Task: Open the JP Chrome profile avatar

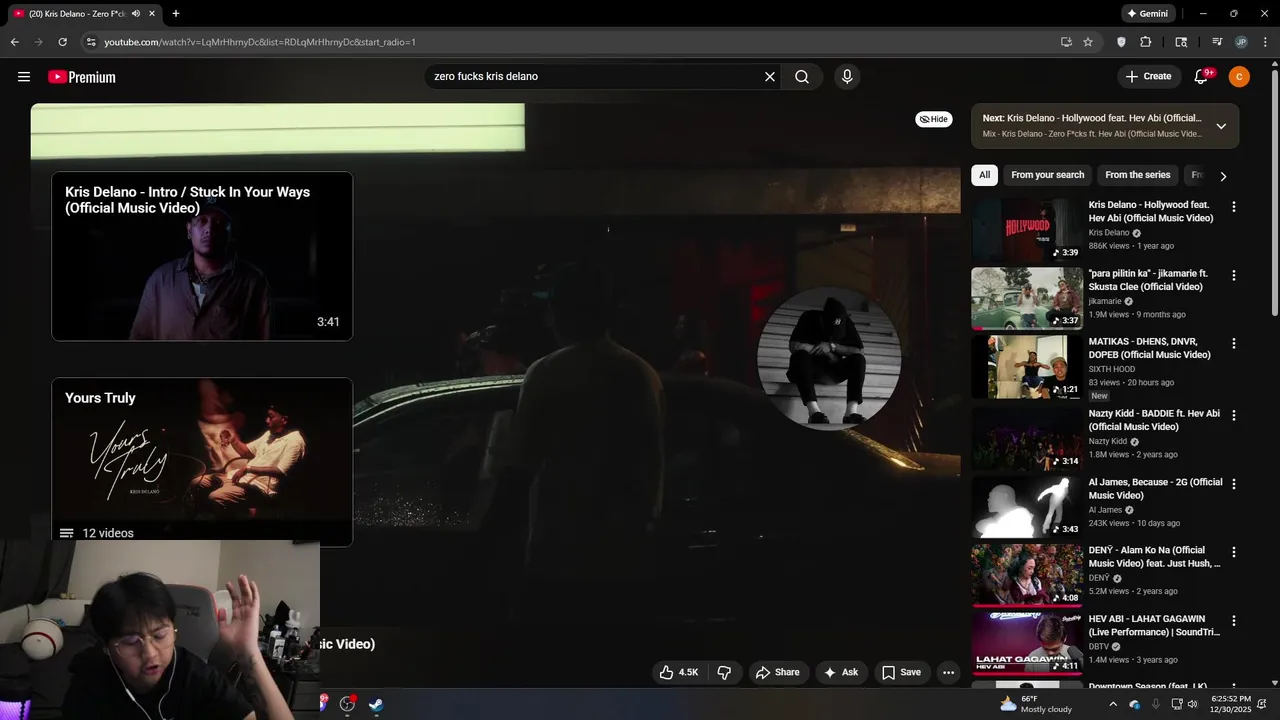Action: [1241, 42]
